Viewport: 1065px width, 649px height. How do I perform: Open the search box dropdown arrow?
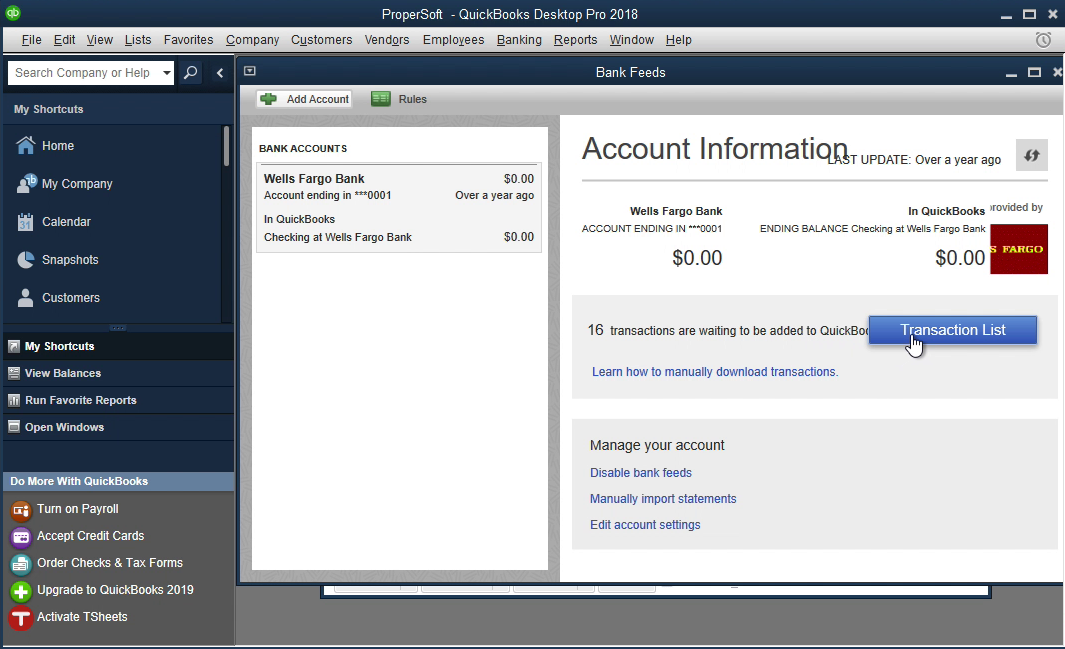pos(166,73)
